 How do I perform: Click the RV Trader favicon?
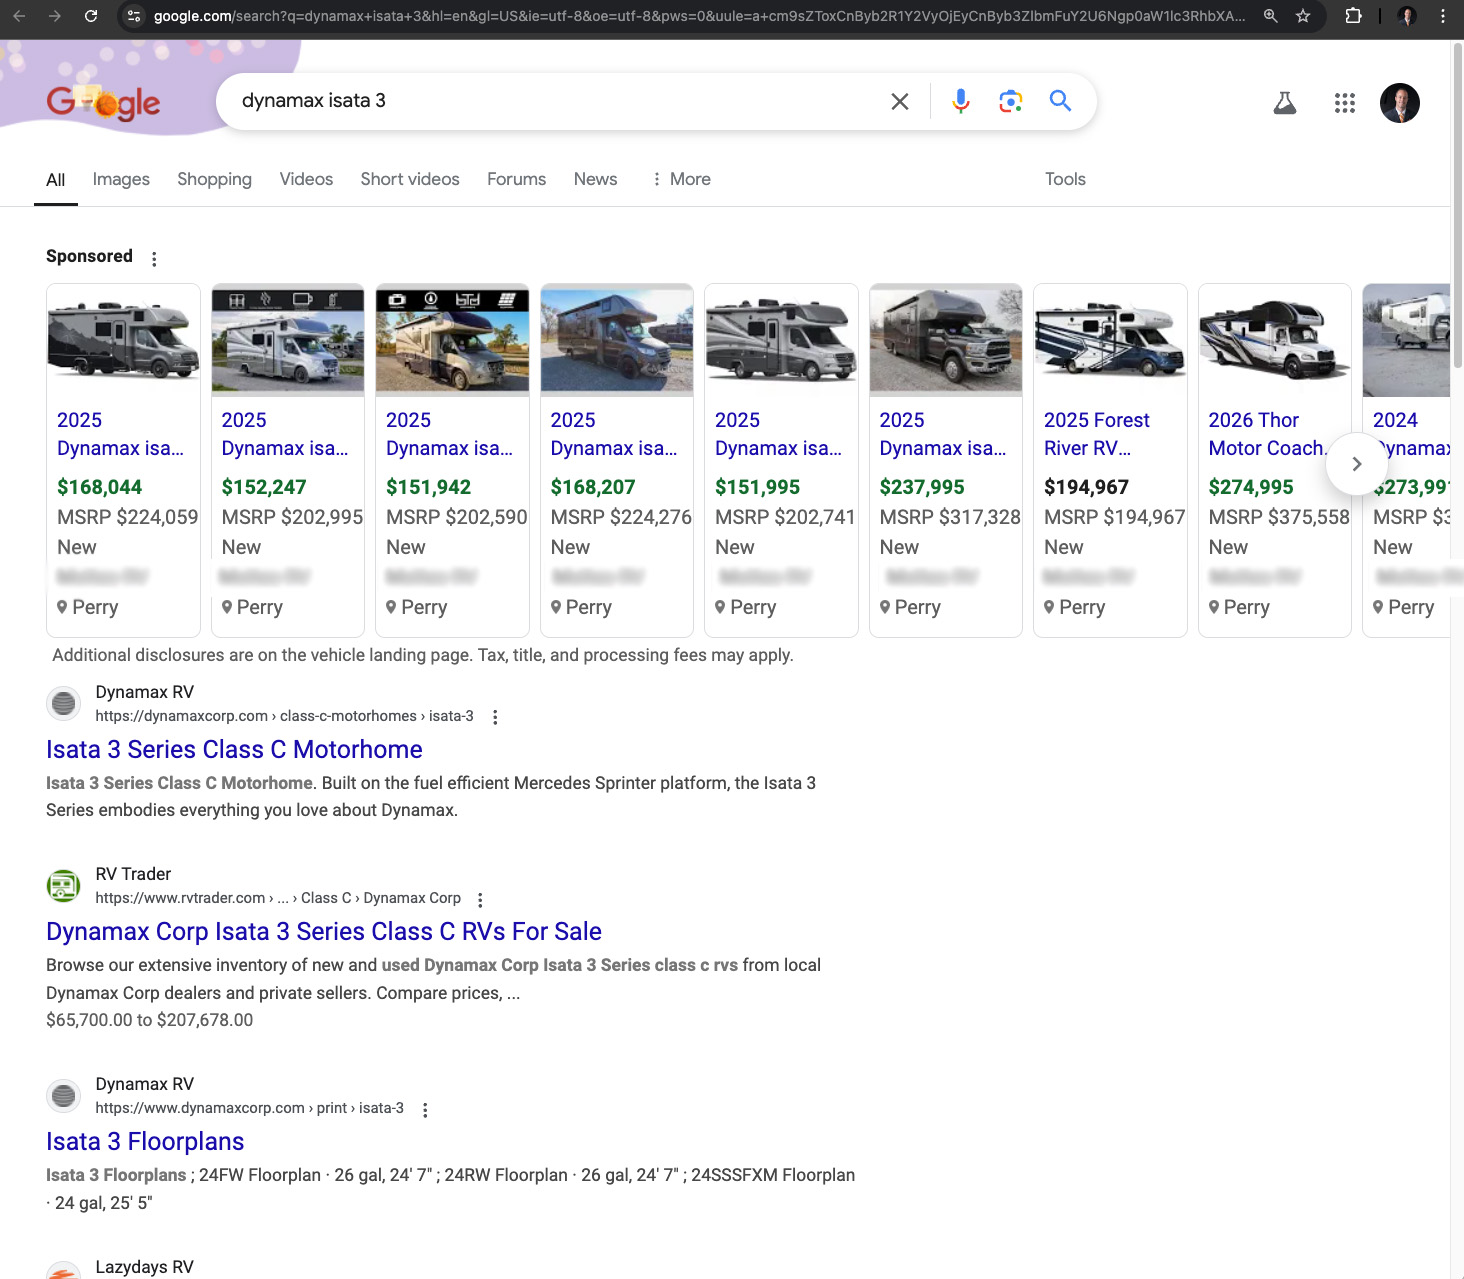point(64,886)
